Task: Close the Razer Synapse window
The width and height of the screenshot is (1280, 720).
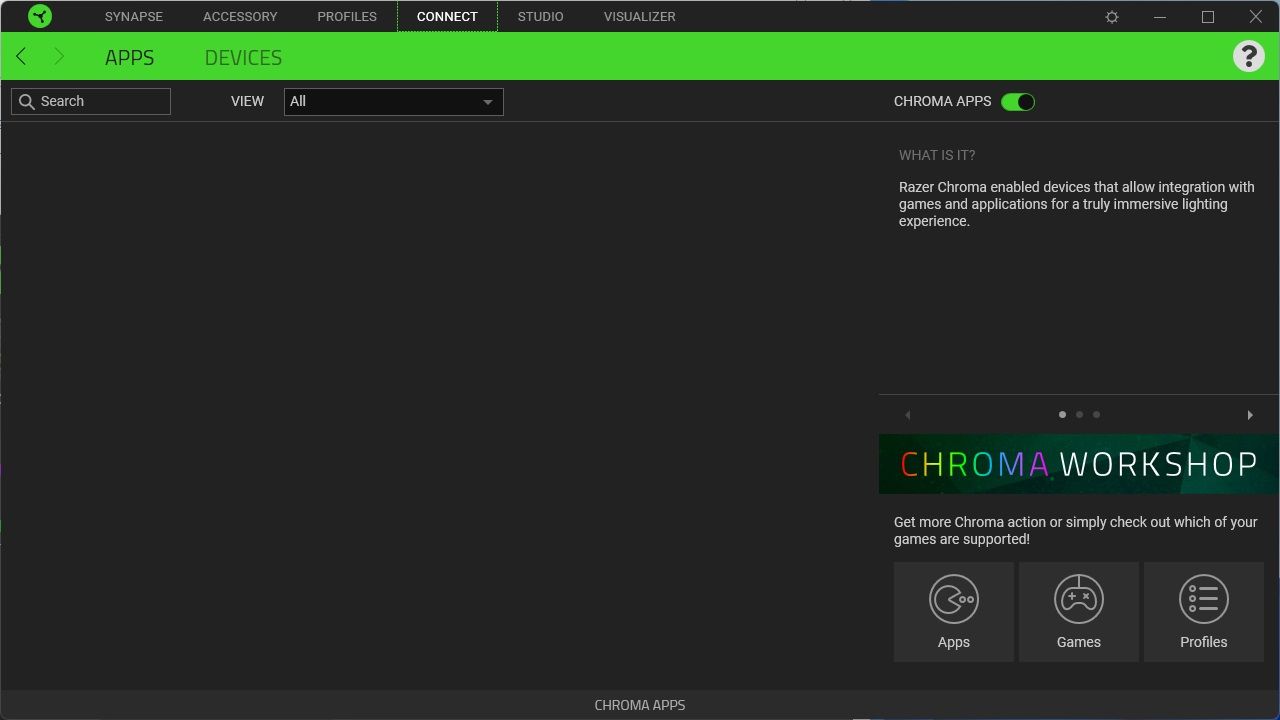Action: click(1256, 17)
